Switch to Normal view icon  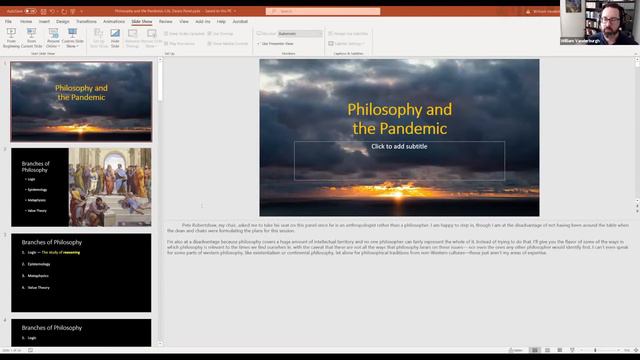click(x=535, y=350)
